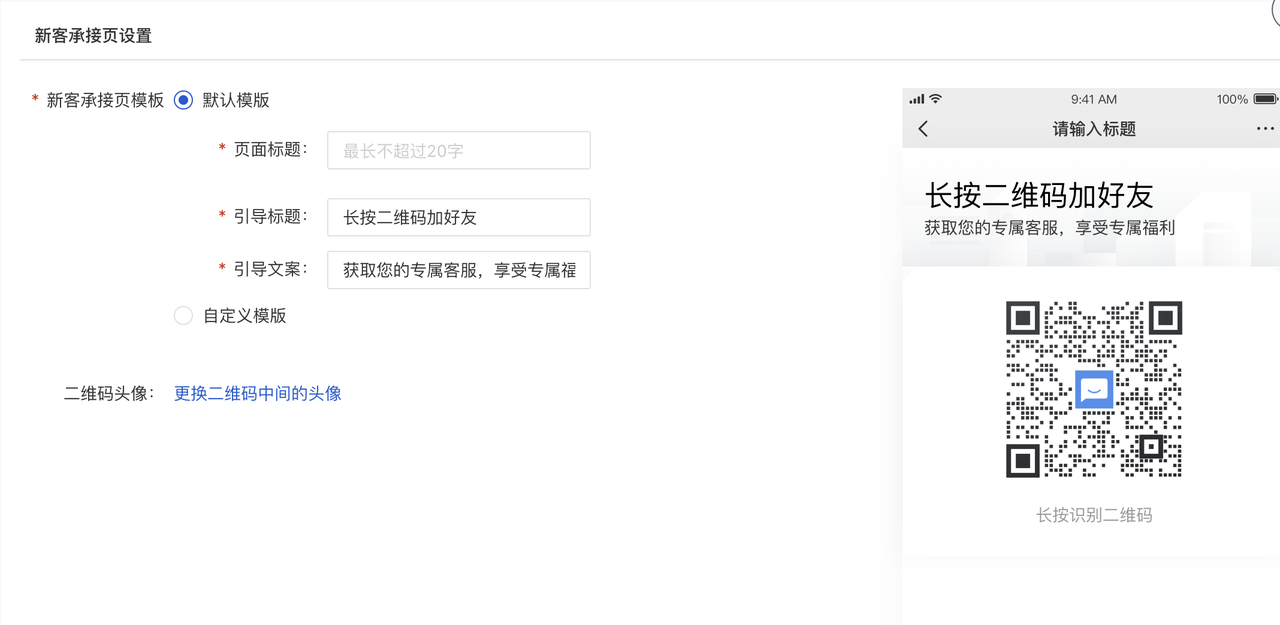Viewport: 1280px width, 625px height.
Task: Click the cellular signal bars icon in preview
Action: [917, 99]
